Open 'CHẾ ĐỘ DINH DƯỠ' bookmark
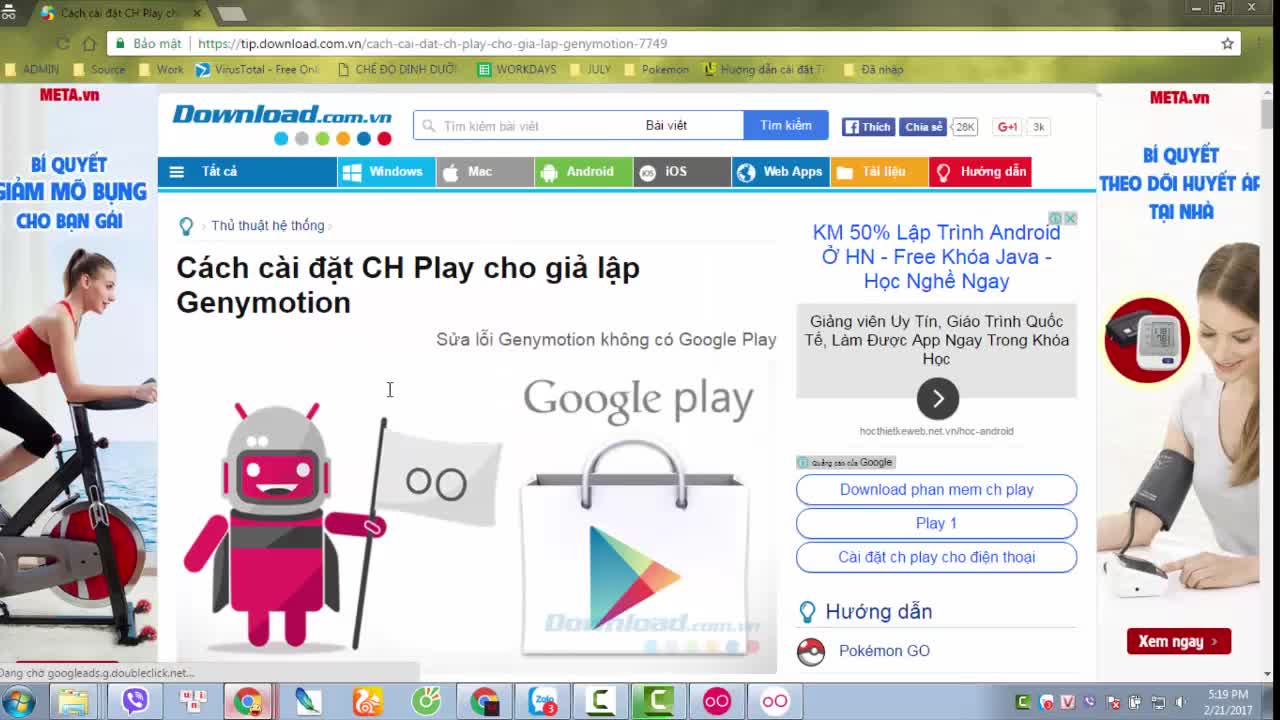 point(397,70)
